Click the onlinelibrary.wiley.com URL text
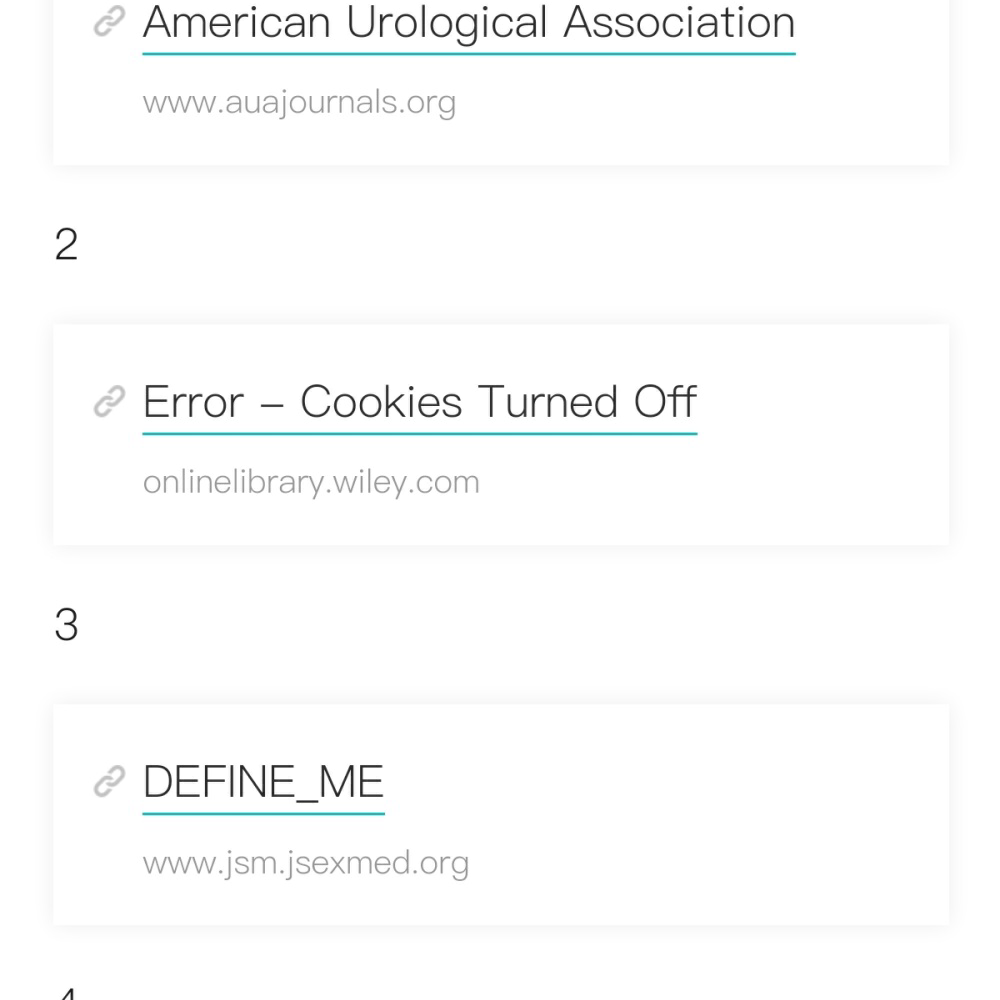 tap(311, 482)
